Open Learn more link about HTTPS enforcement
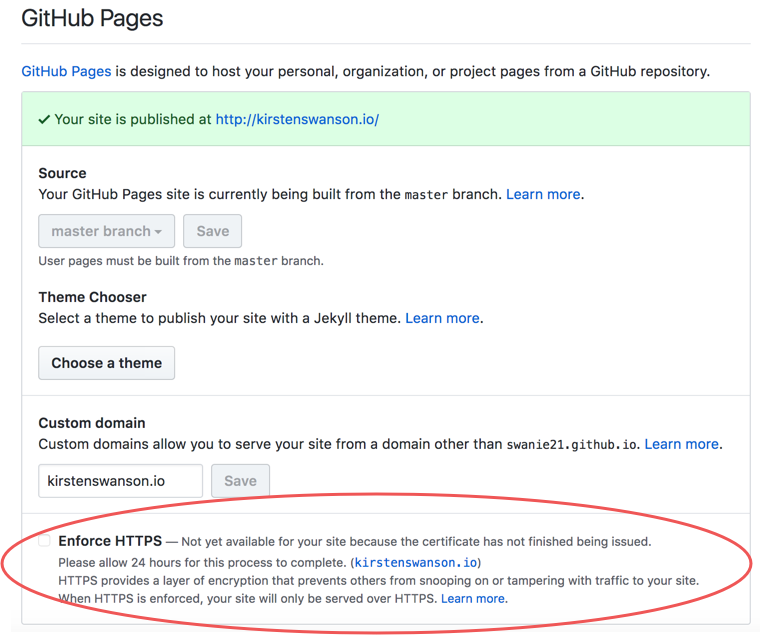760x635 pixels. [473, 599]
